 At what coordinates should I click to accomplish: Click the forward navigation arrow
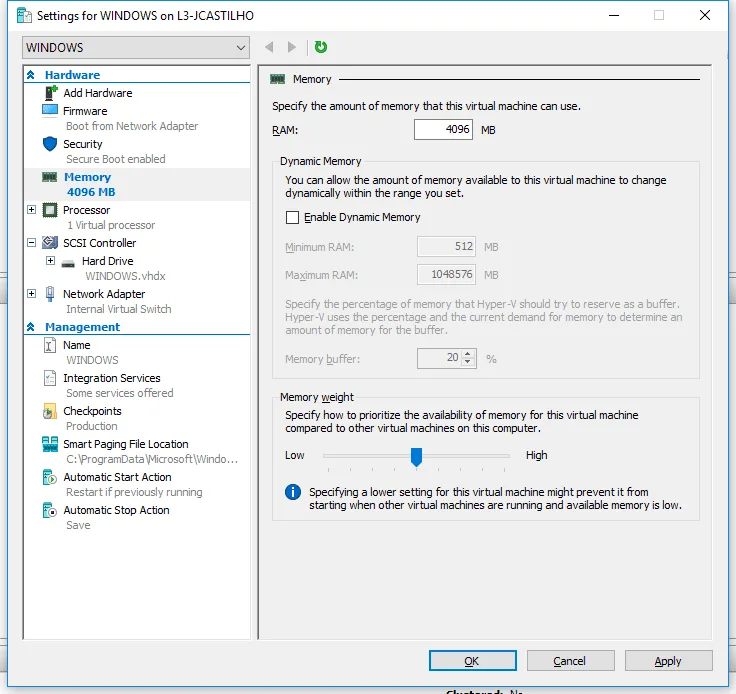point(291,47)
